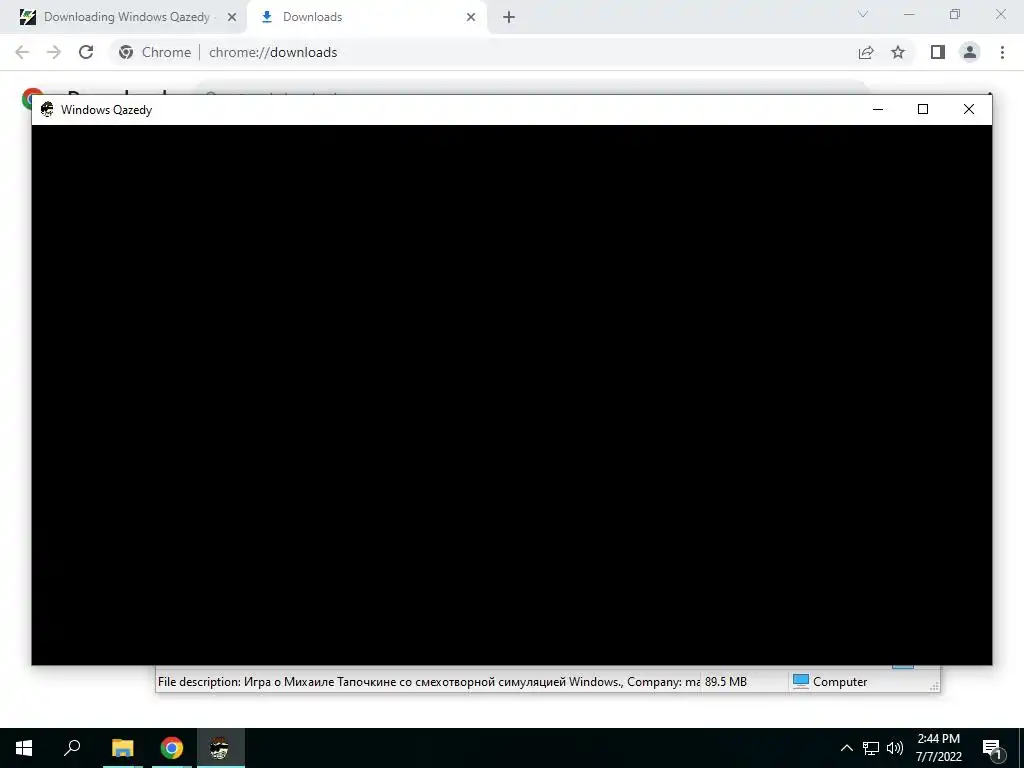Go forward in Chrome
The width and height of the screenshot is (1024, 768).
coord(54,52)
